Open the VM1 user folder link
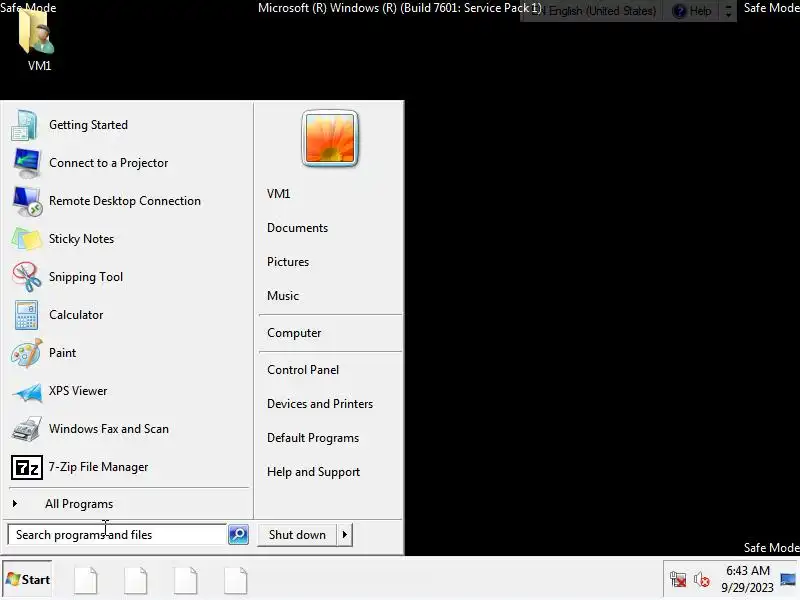 pos(279,194)
